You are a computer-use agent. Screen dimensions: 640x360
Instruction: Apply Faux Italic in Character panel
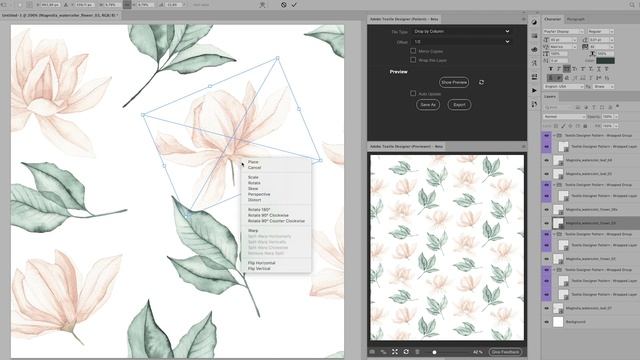pyautogui.click(x=558, y=69)
